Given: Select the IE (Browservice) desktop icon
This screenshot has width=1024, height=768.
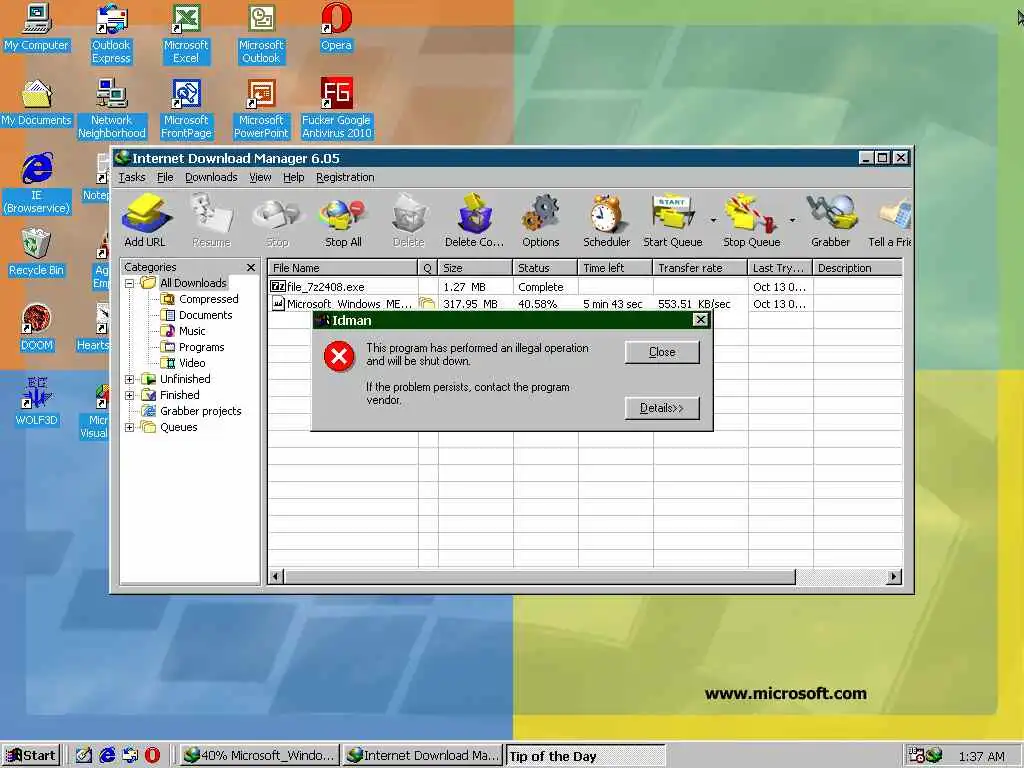Looking at the screenshot, I should click(x=36, y=184).
